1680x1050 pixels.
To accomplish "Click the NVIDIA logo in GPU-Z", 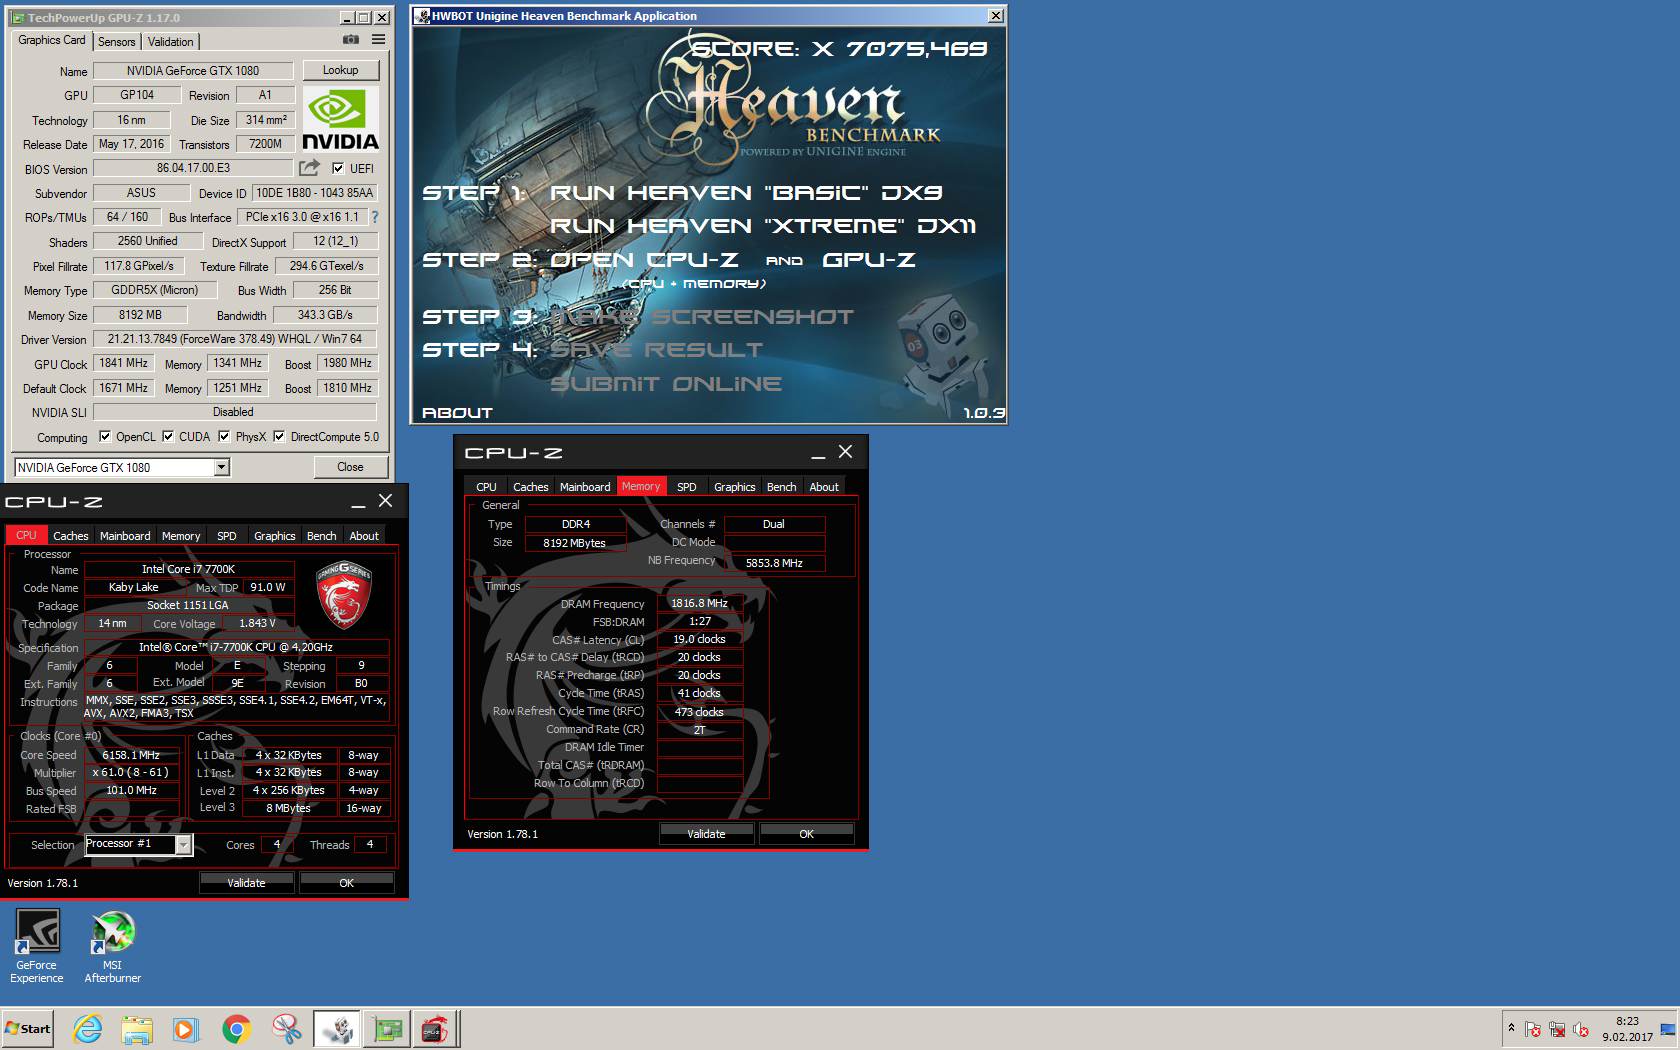I will [x=340, y=119].
